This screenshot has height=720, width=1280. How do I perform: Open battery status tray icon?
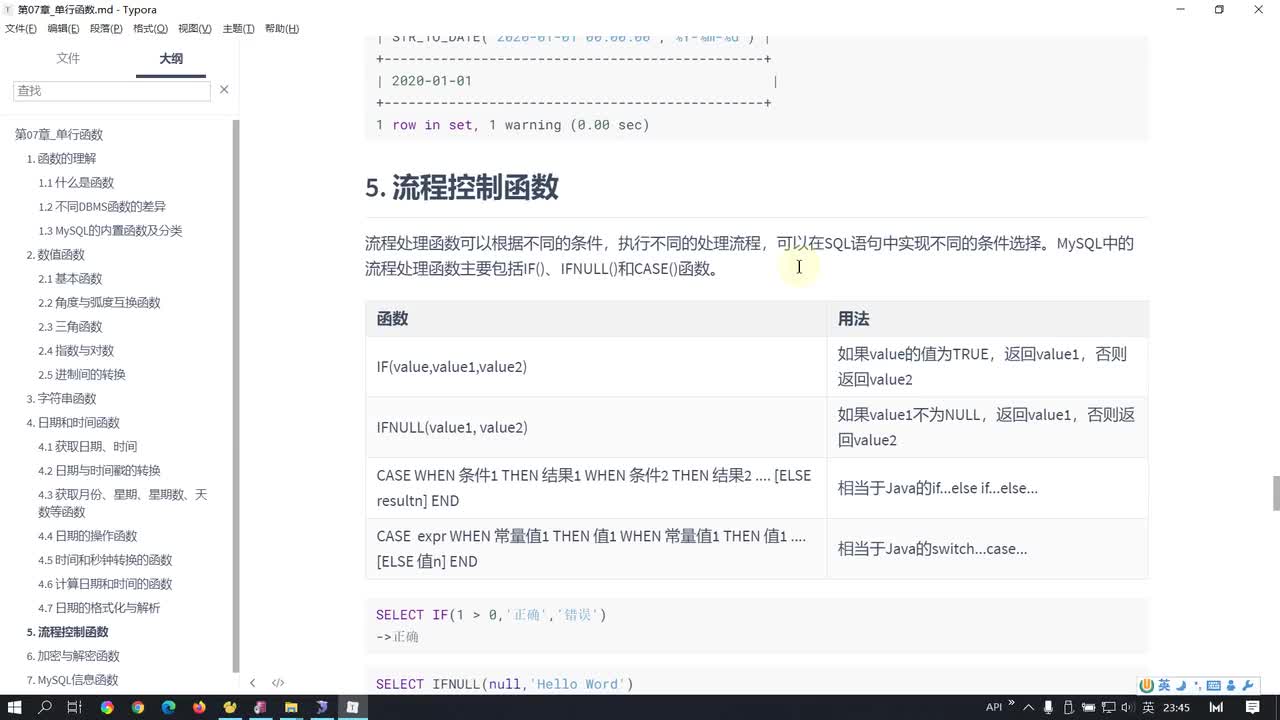pos(1088,707)
